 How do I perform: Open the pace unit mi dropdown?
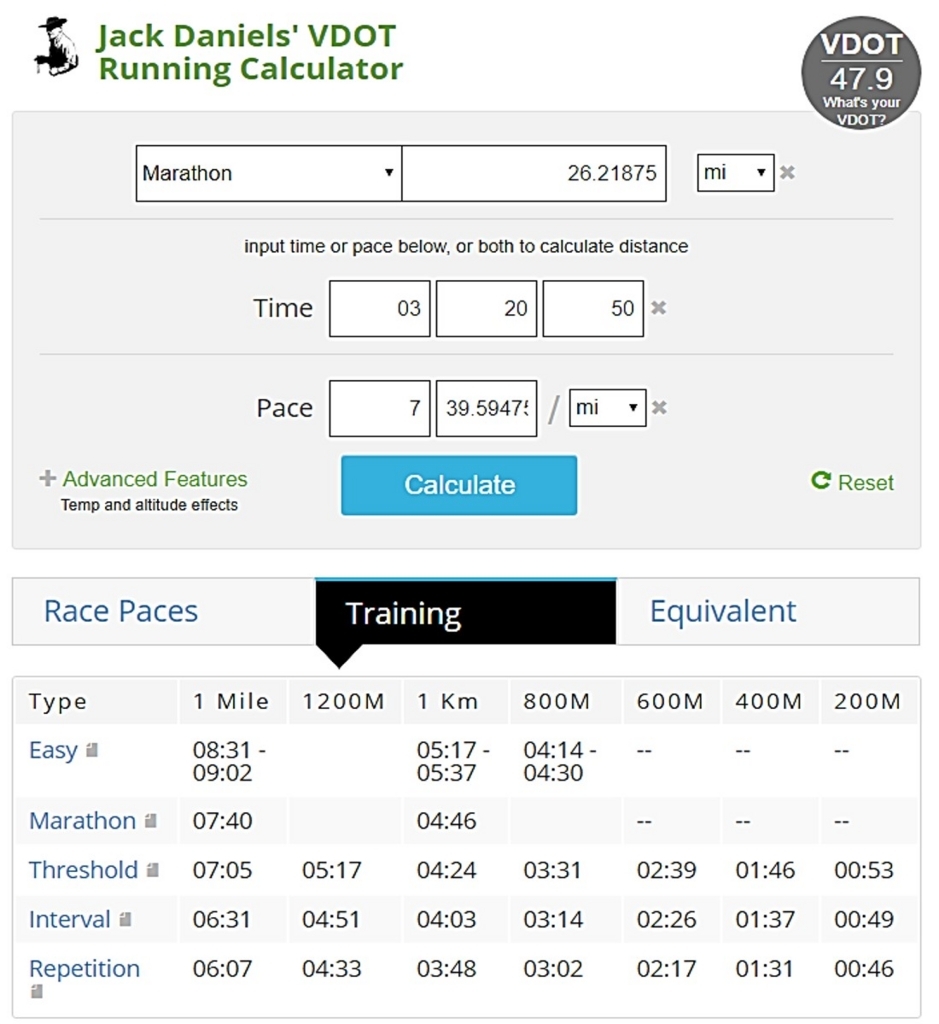point(607,408)
